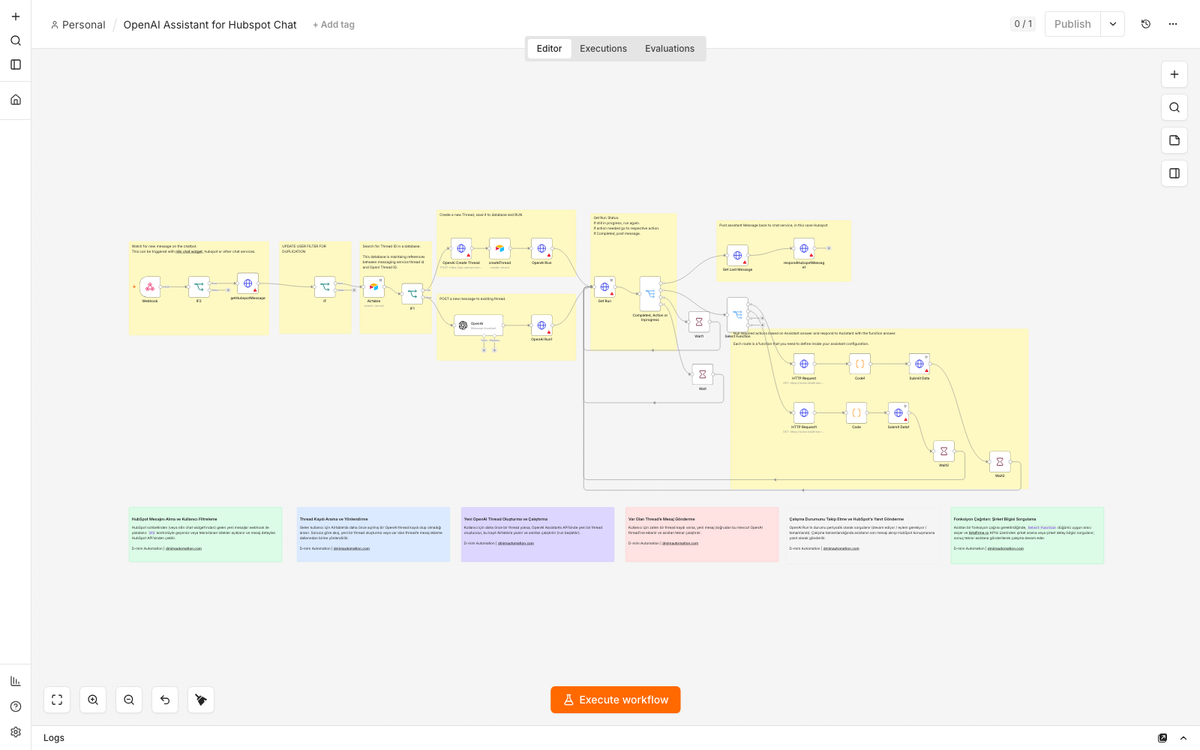
Task: Select the Airtable search node
Action: coord(374,287)
